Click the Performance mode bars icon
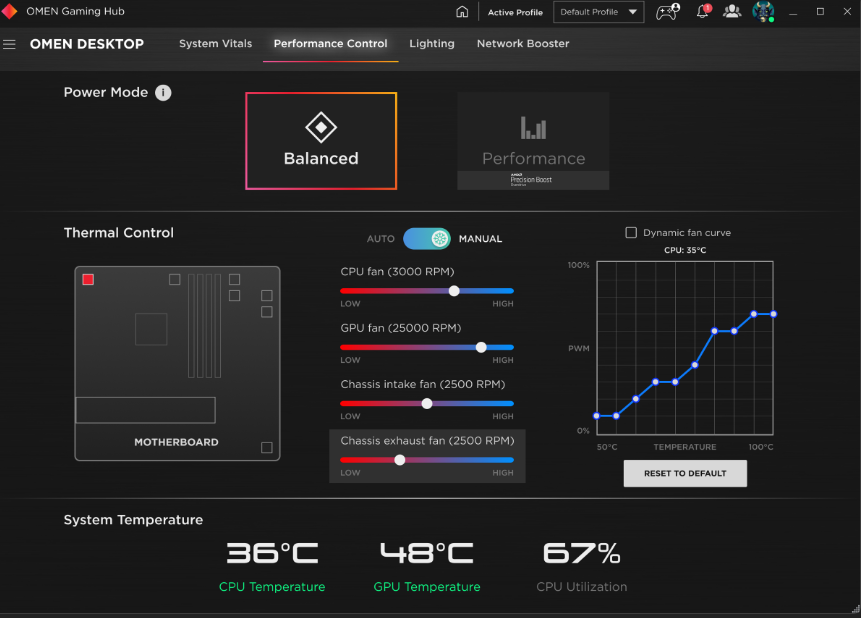The width and height of the screenshot is (861, 618). (x=533, y=127)
